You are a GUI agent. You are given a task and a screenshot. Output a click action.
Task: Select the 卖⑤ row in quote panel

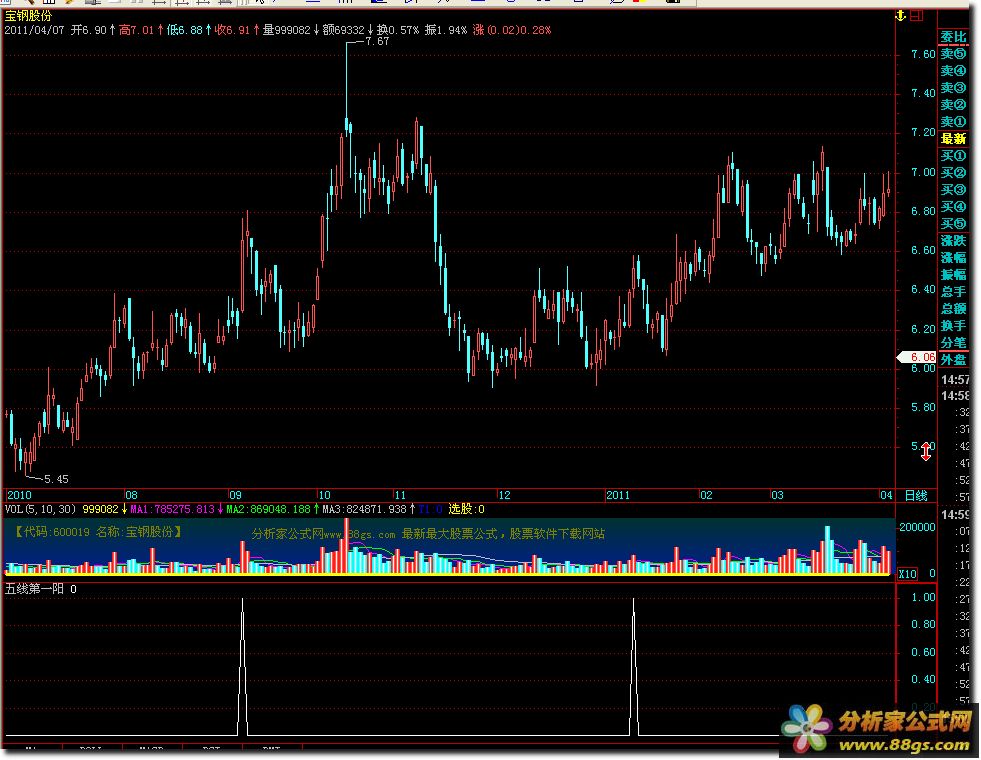point(953,54)
